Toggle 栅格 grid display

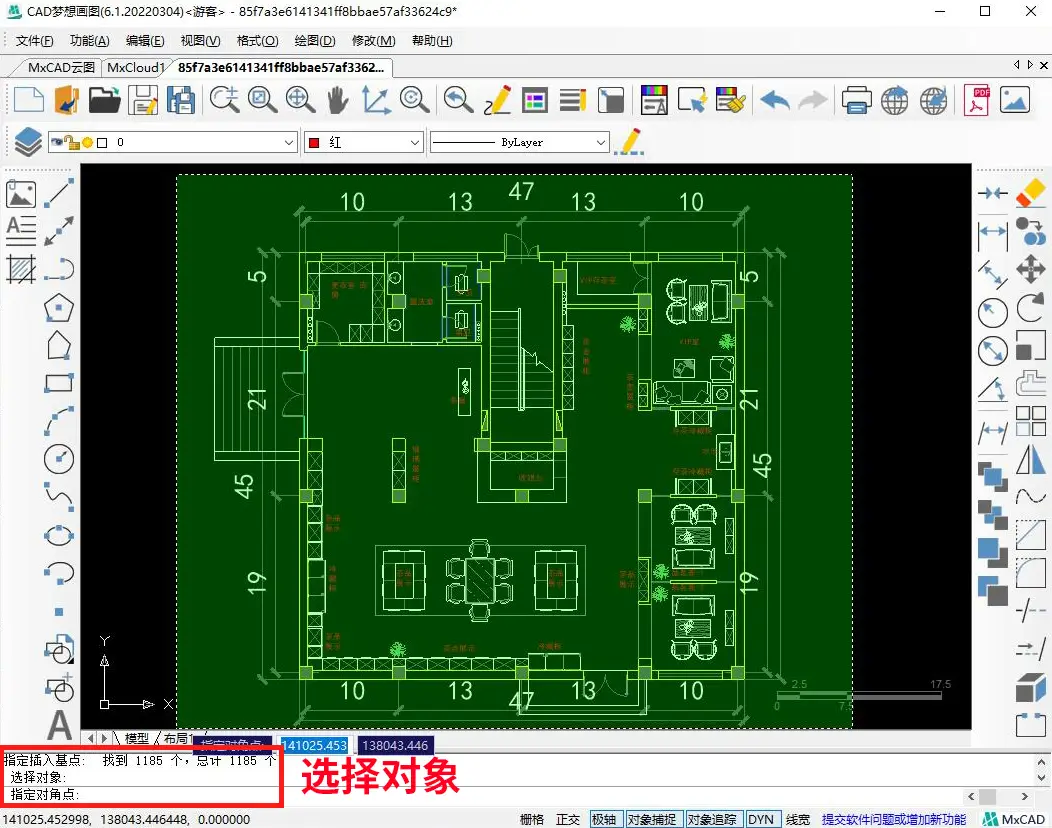click(532, 819)
